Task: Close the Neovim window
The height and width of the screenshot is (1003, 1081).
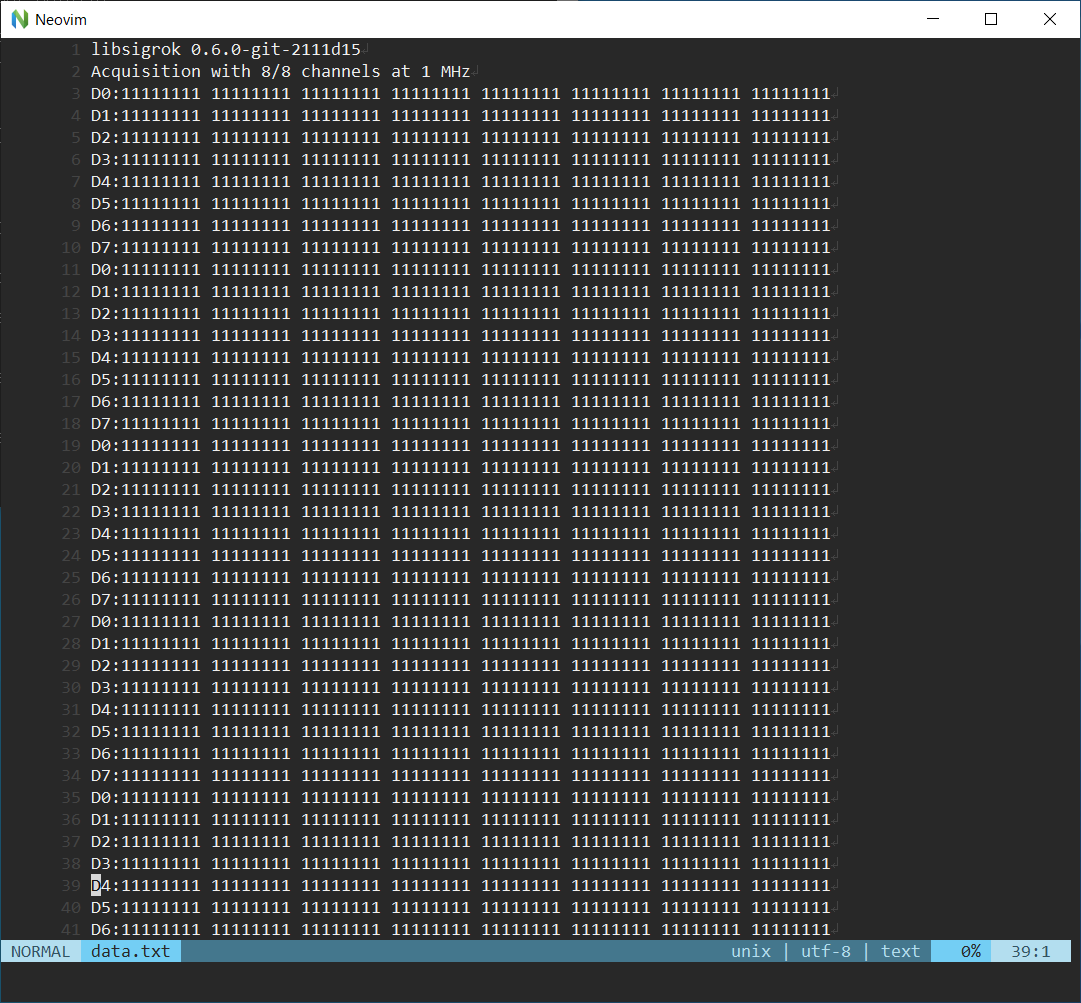Action: click(1049, 19)
